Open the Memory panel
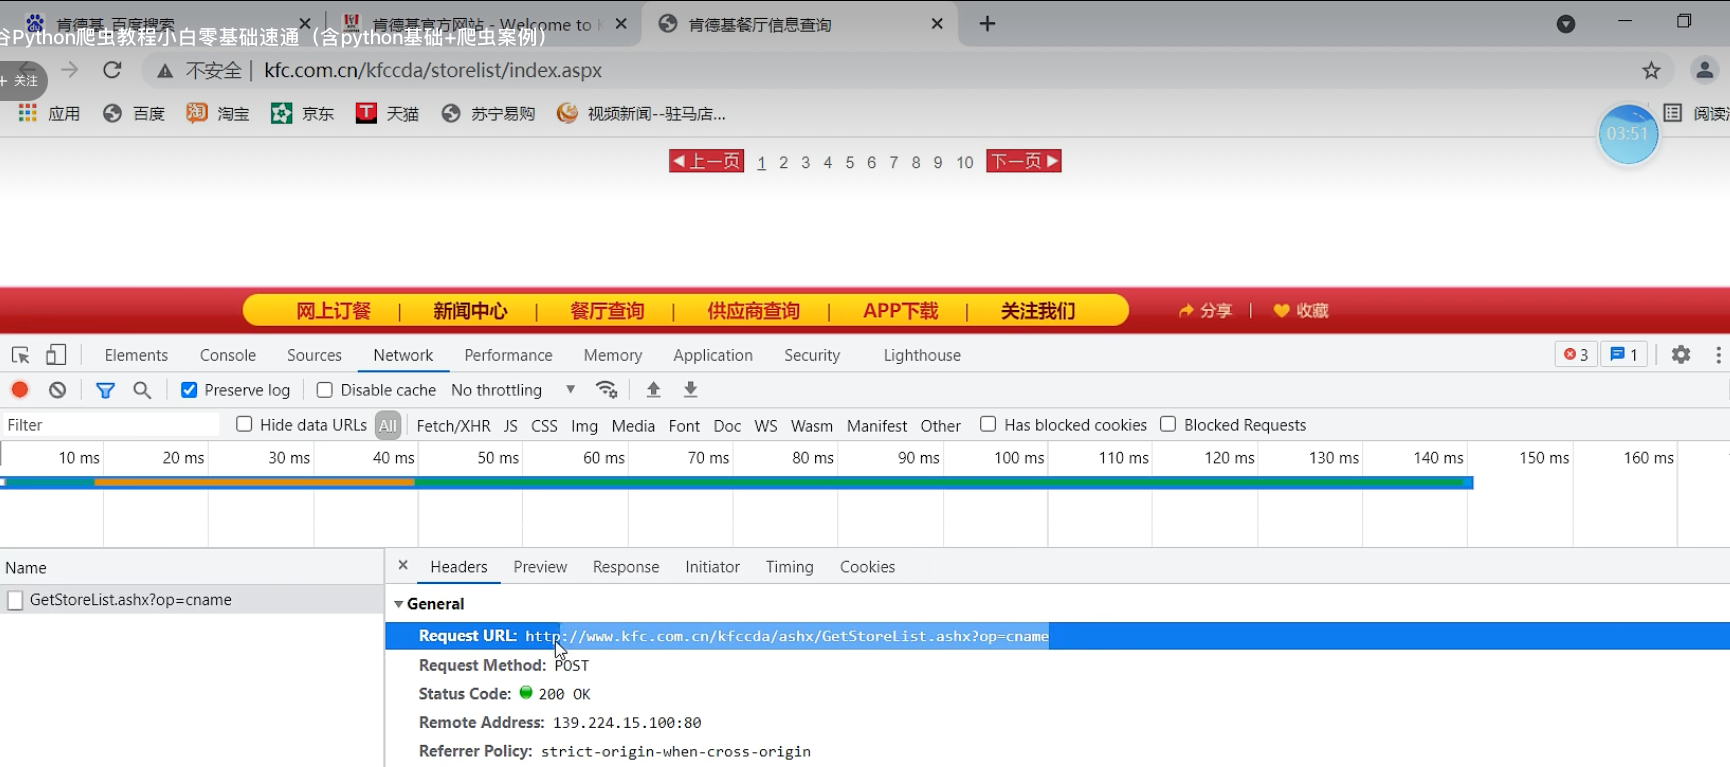Screen dimensions: 1730x767 613,355
